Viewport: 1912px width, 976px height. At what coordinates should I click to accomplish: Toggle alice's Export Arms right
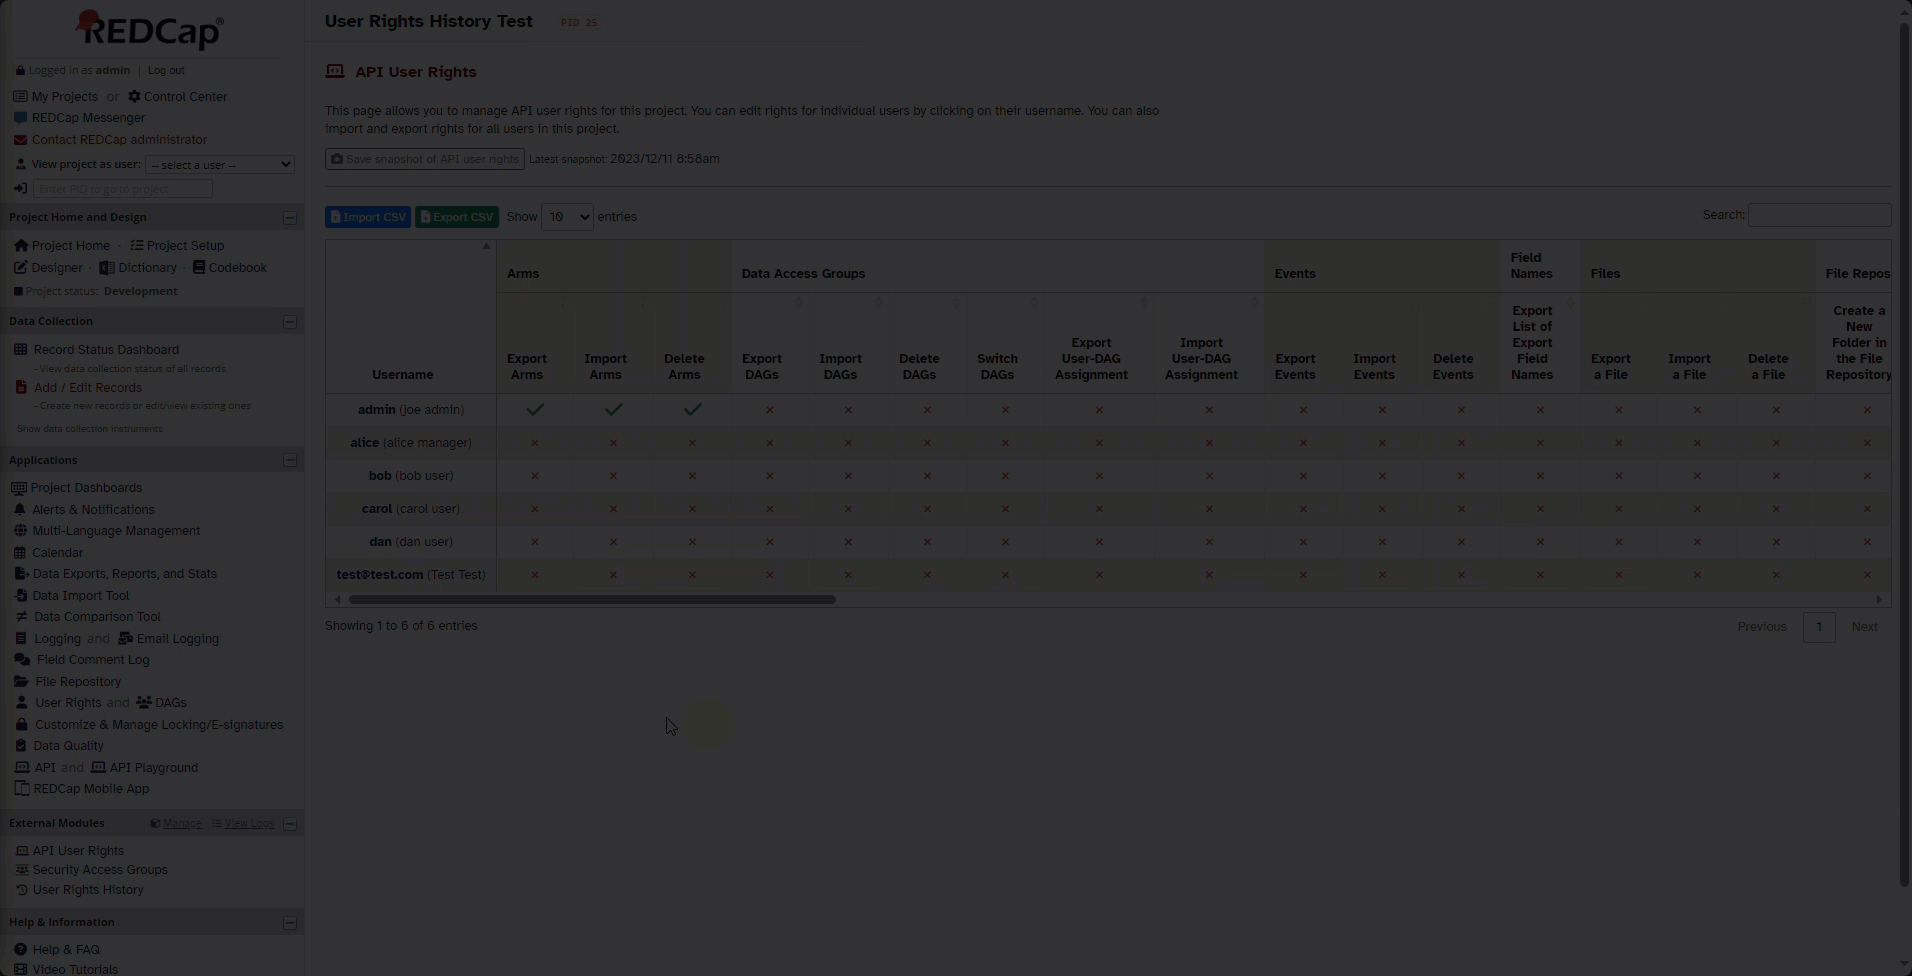tap(535, 443)
